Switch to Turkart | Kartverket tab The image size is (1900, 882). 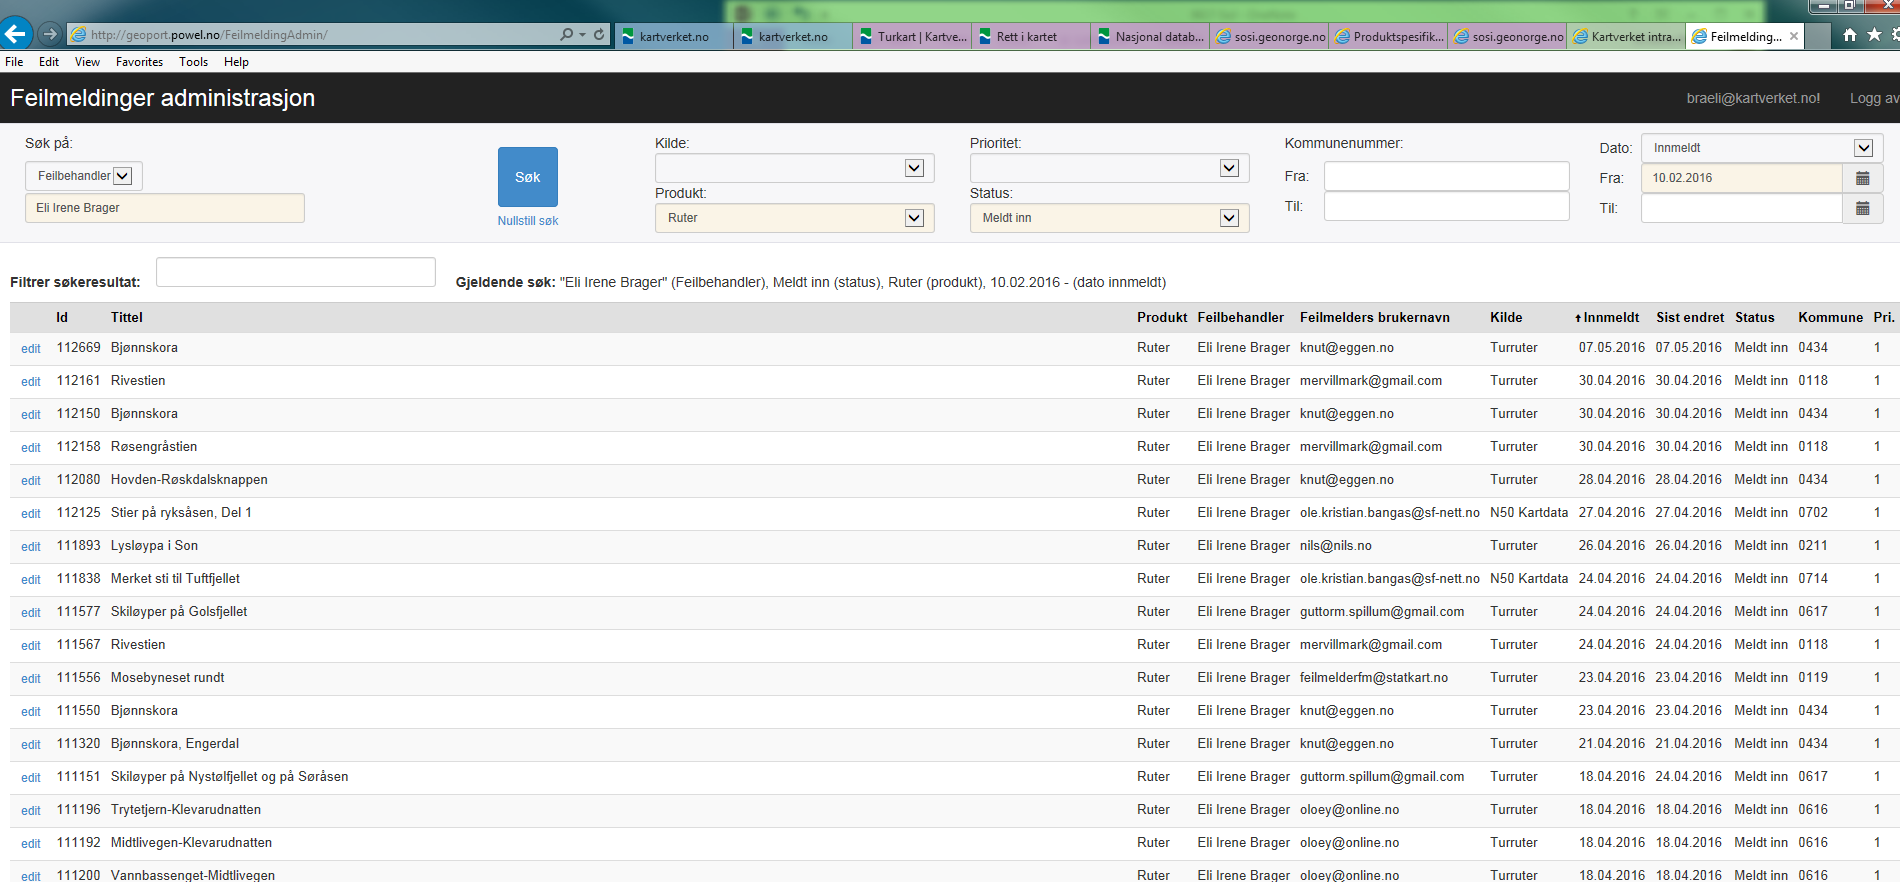(912, 36)
